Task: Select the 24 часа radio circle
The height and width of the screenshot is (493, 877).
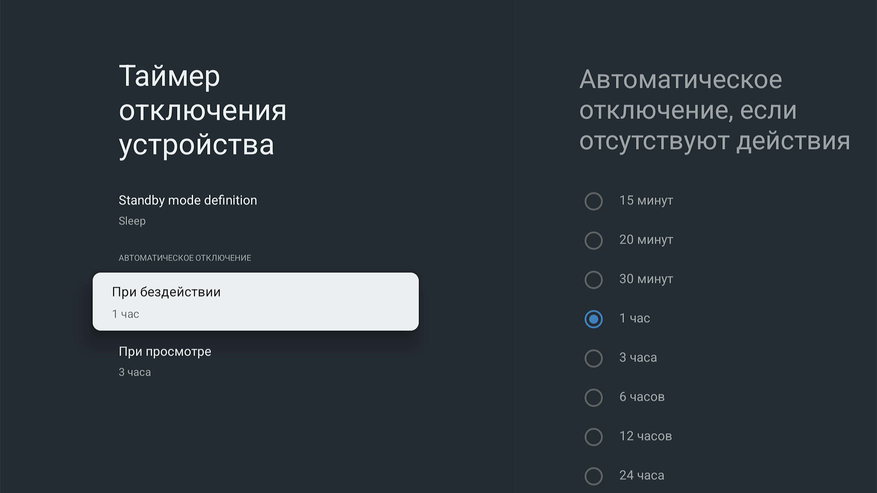Action: [594, 476]
